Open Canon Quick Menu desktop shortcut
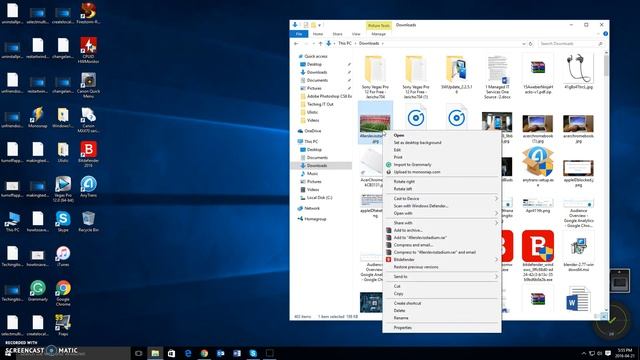Image resolution: width=640 pixels, height=360 pixels. coord(88,85)
